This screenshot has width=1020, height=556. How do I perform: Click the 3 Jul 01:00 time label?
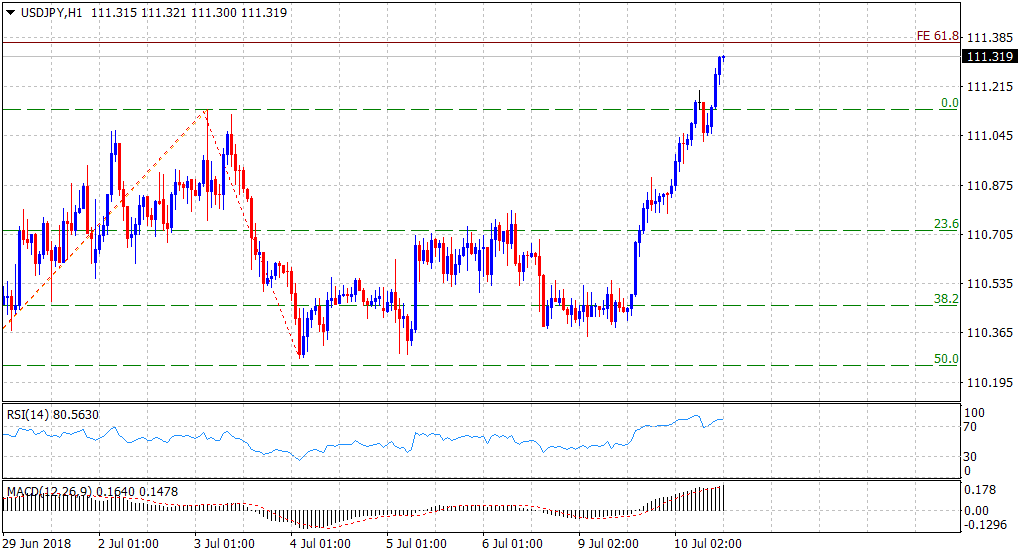[226, 543]
